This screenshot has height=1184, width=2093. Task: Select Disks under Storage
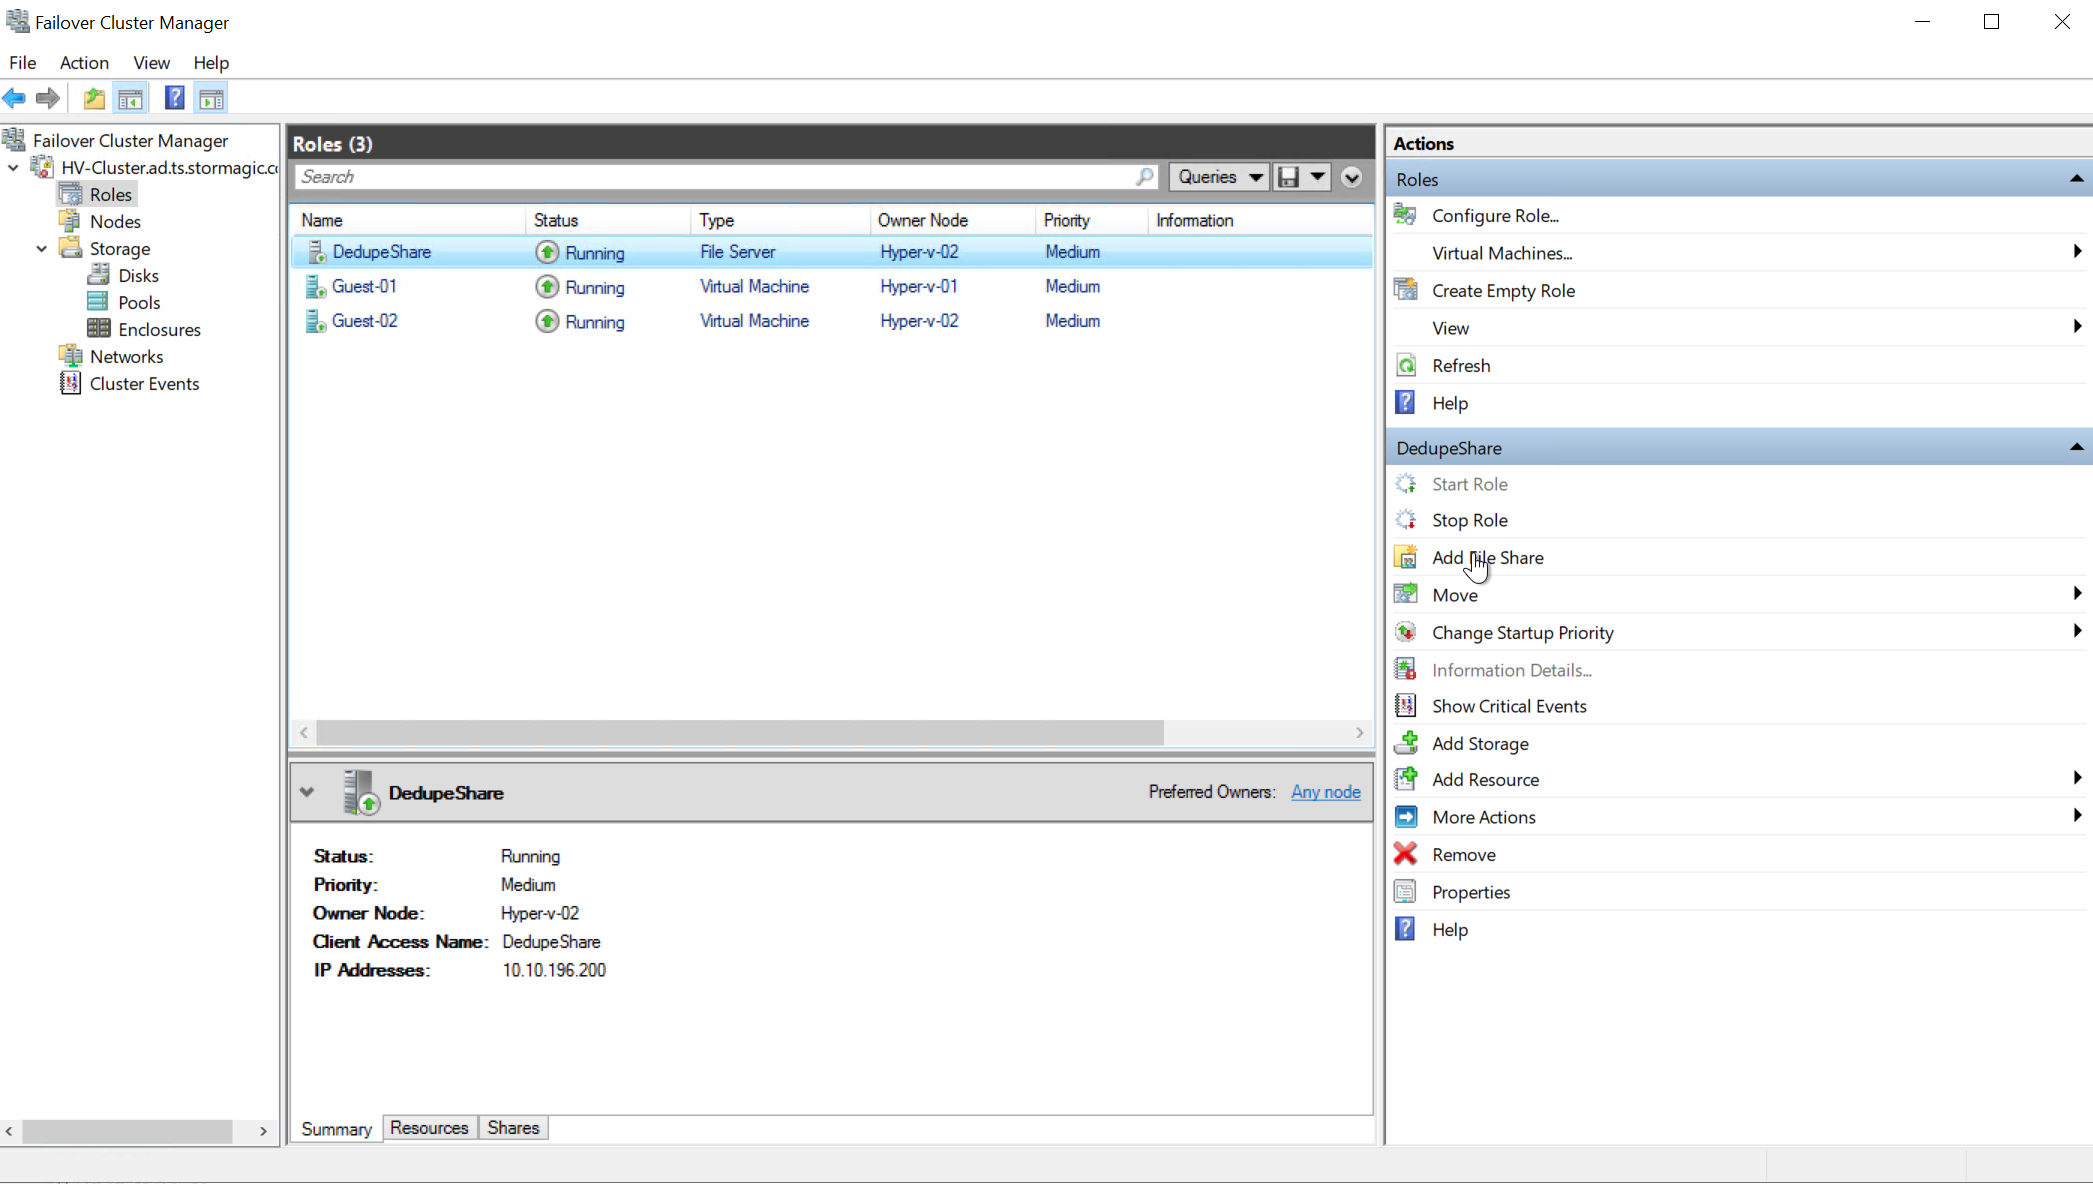pyautogui.click(x=138, y=276)
